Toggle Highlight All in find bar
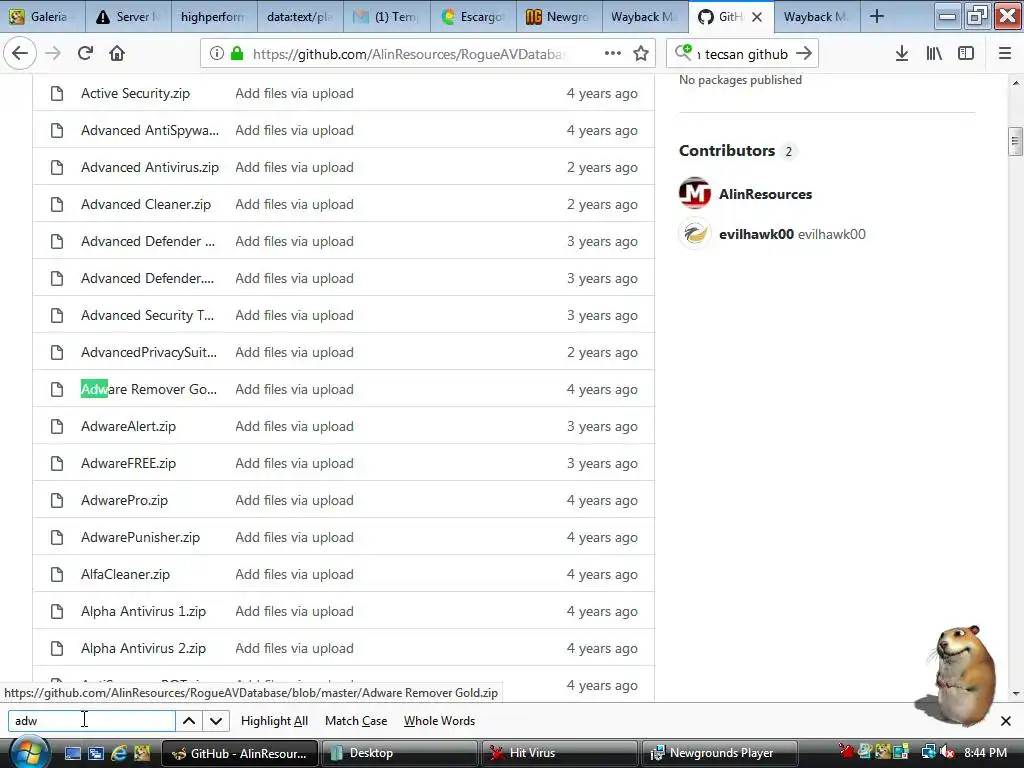 click(x=274, y=721)
